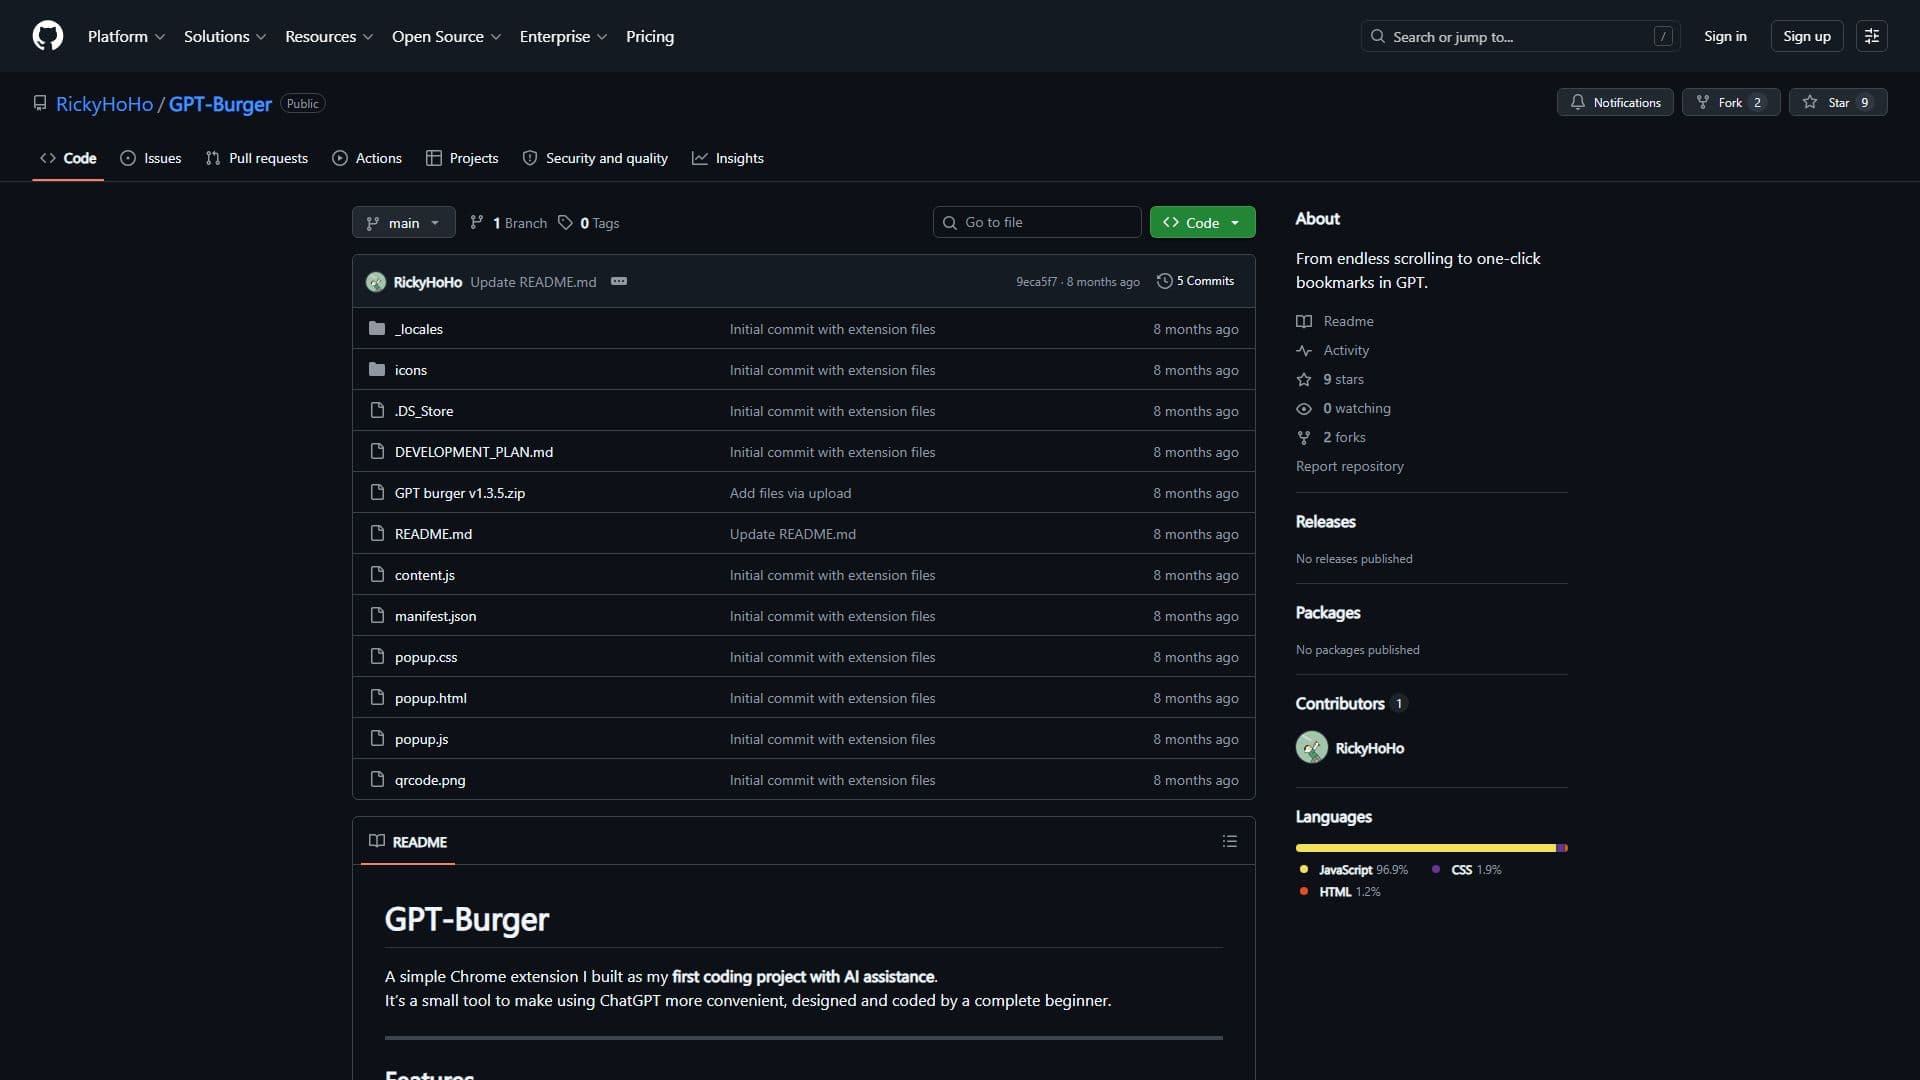Click the Notifications bell button
The image size is (1920, 1080).
(1615, 102)
